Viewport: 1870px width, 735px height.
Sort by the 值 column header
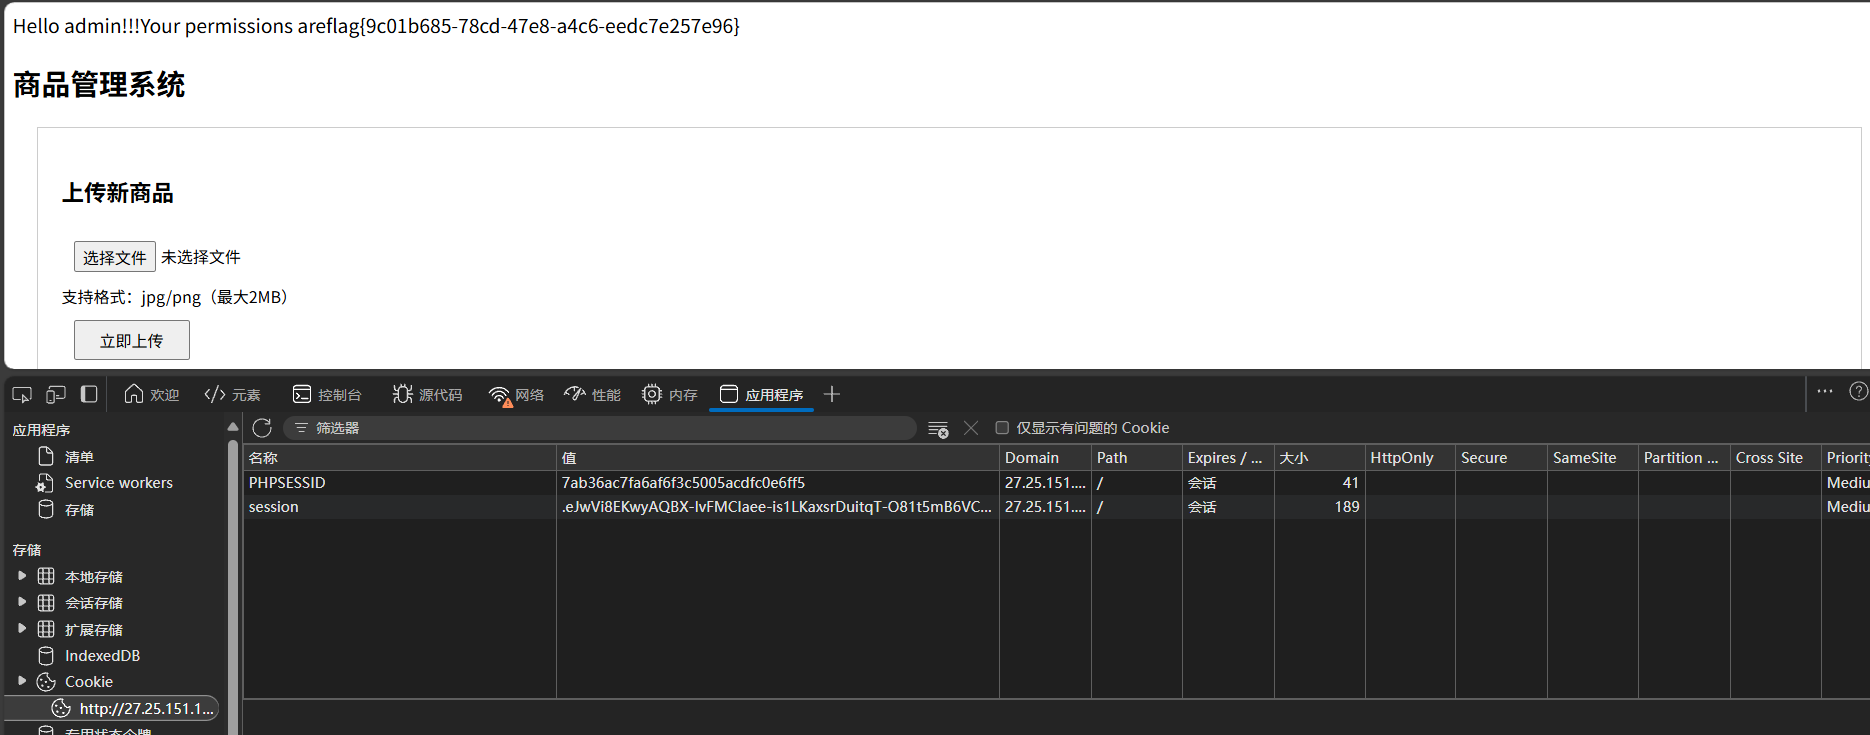point(778,458)
